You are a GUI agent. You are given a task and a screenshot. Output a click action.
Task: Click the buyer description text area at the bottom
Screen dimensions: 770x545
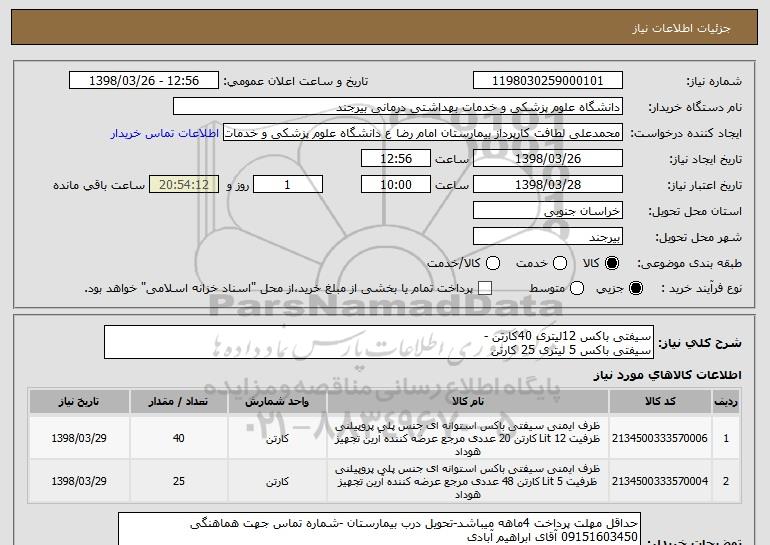380,529
